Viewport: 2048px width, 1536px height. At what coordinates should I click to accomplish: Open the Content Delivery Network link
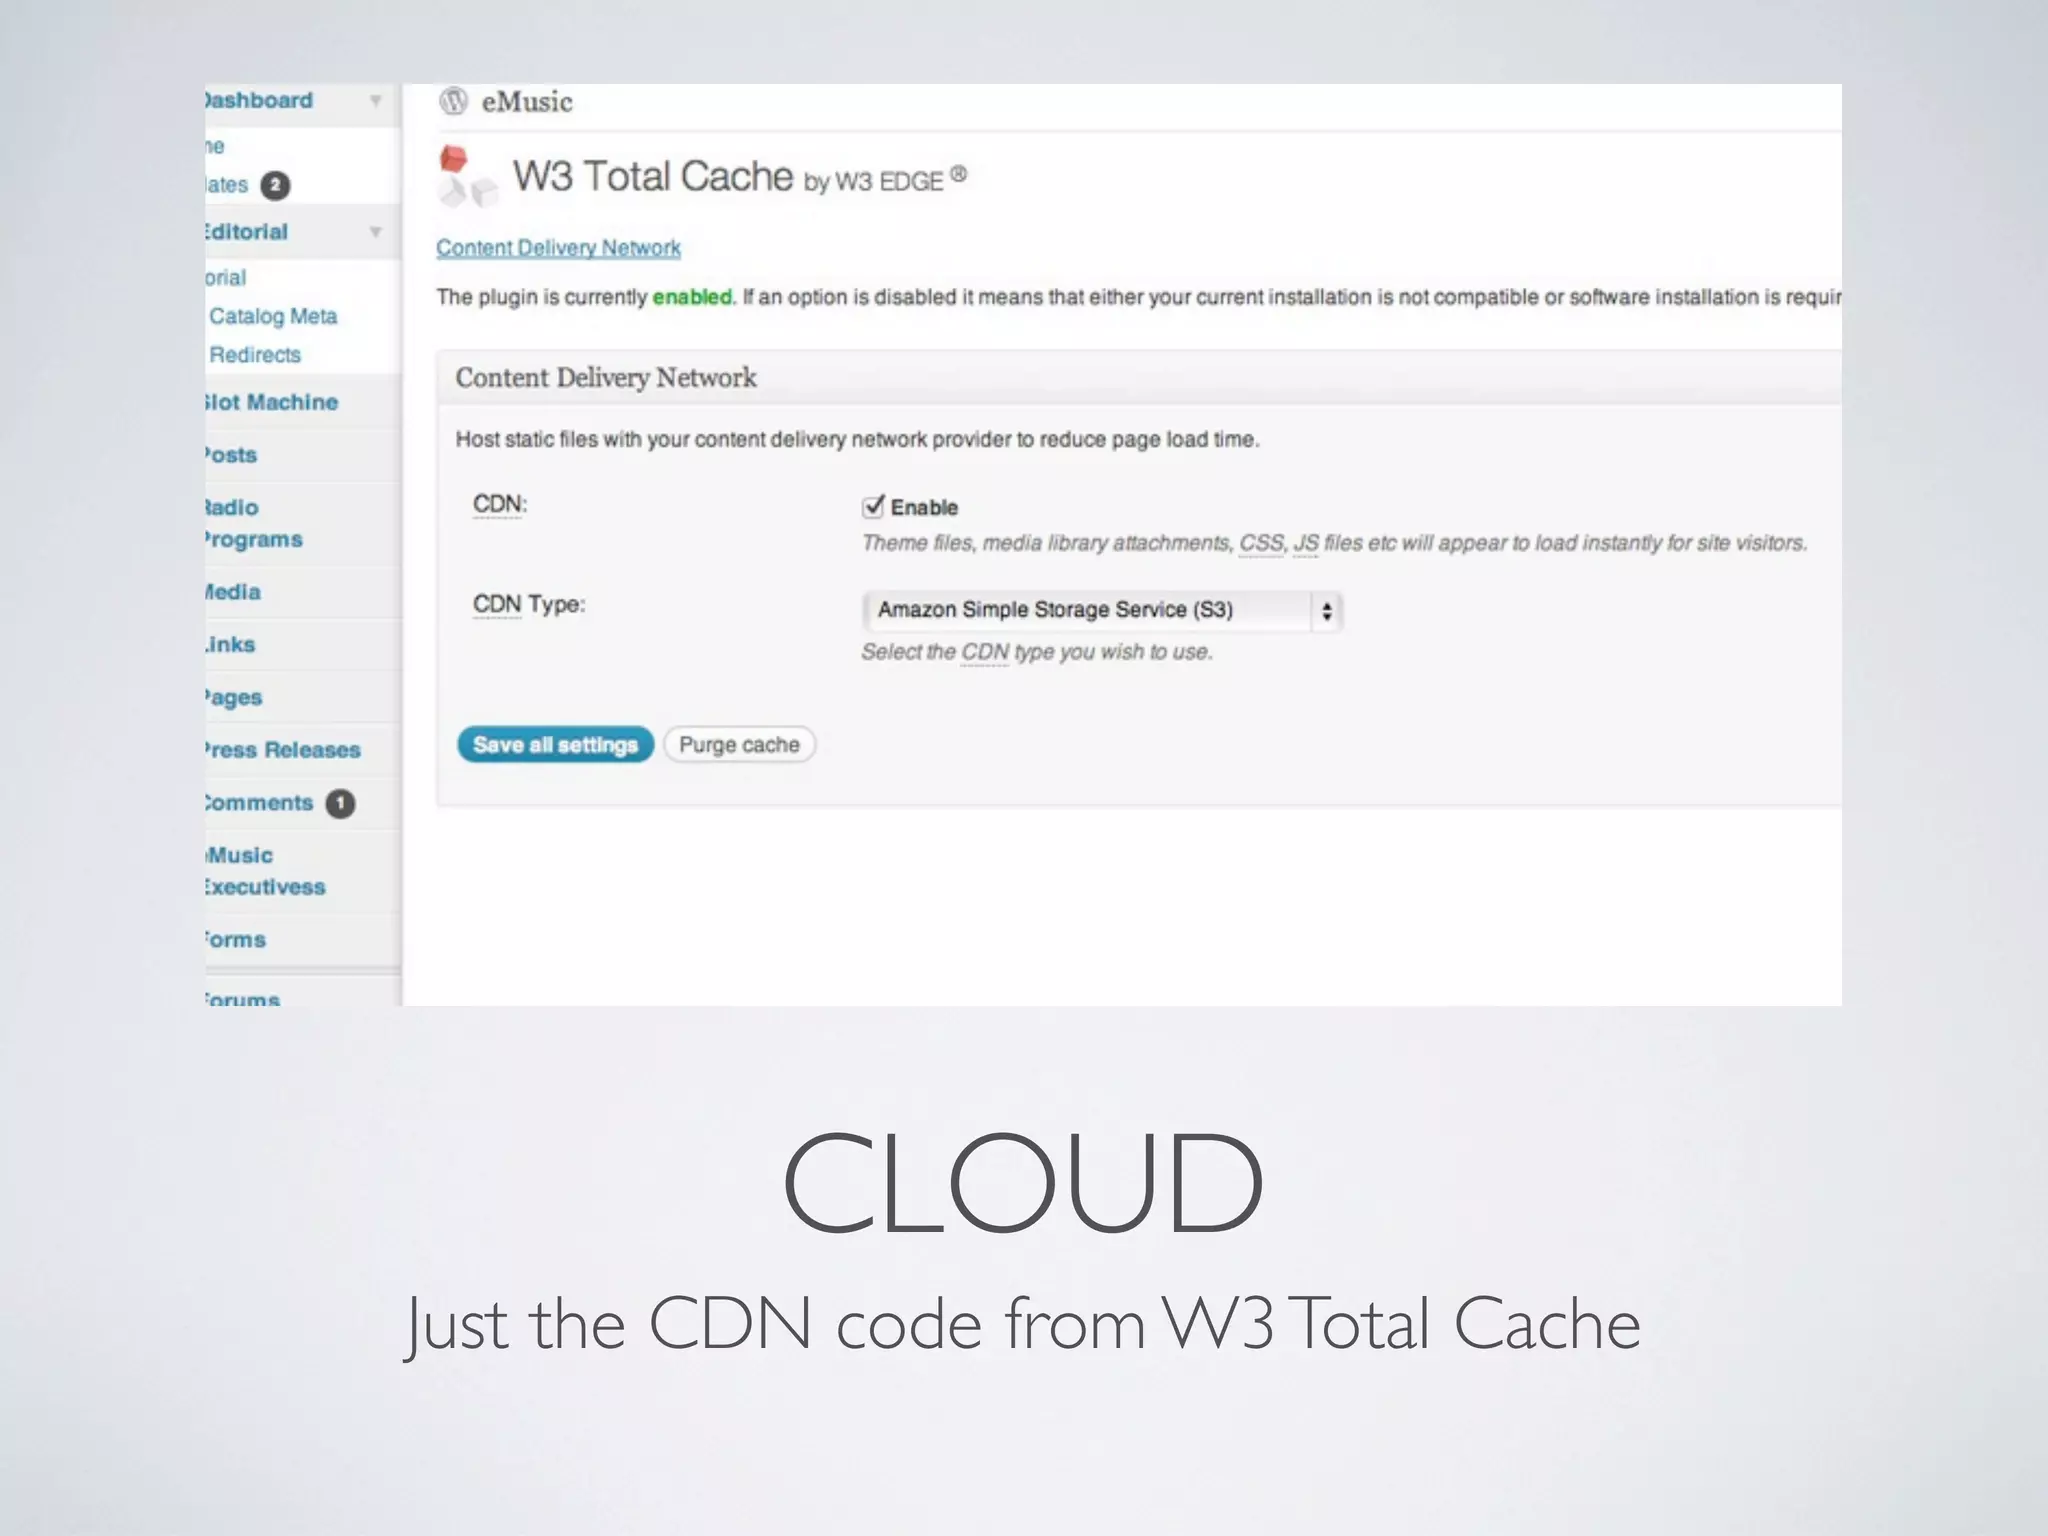click(558, 248)
